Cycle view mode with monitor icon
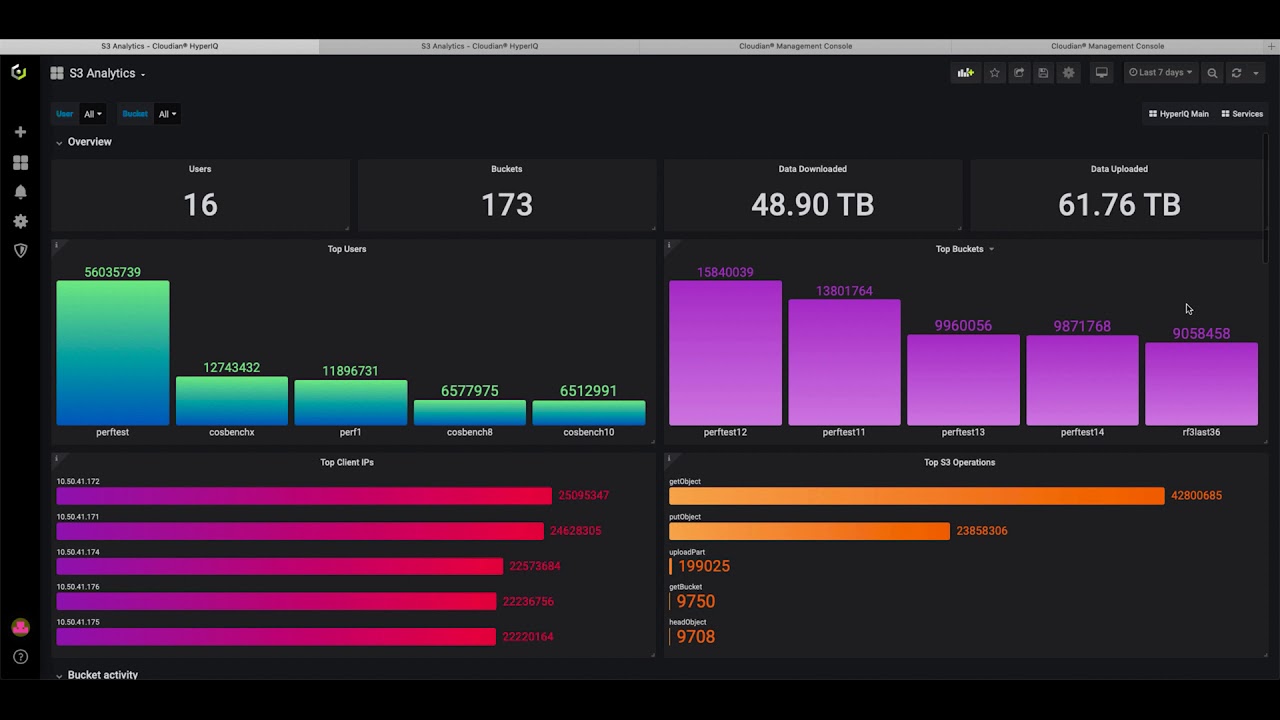This screenshot has height=720, width=1280. point(1101,73)
